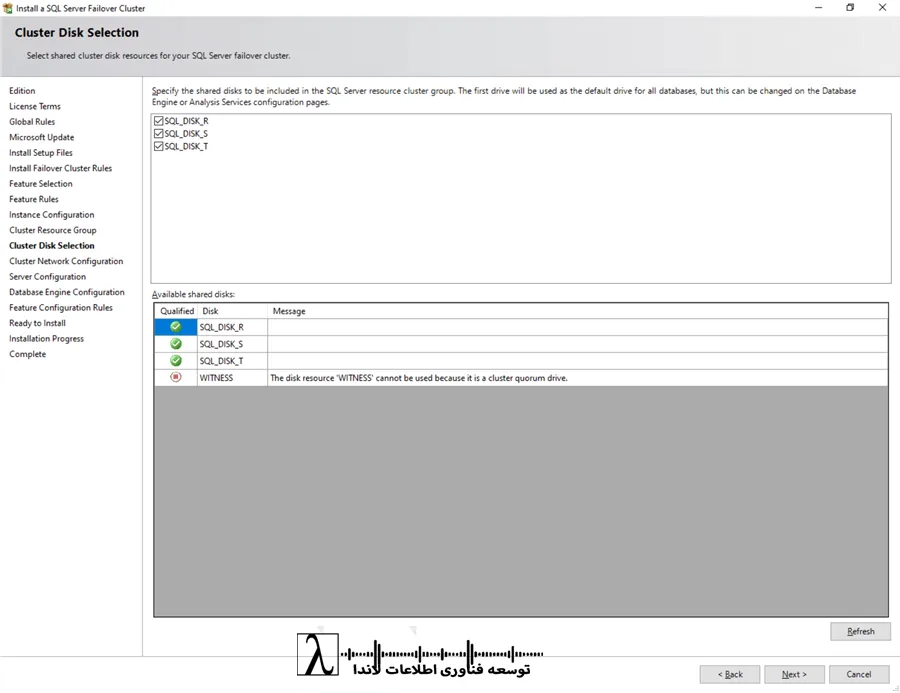Proceed with the Next button
The width and height of the screenshot is (900, 693).
(x=794, y=674)
